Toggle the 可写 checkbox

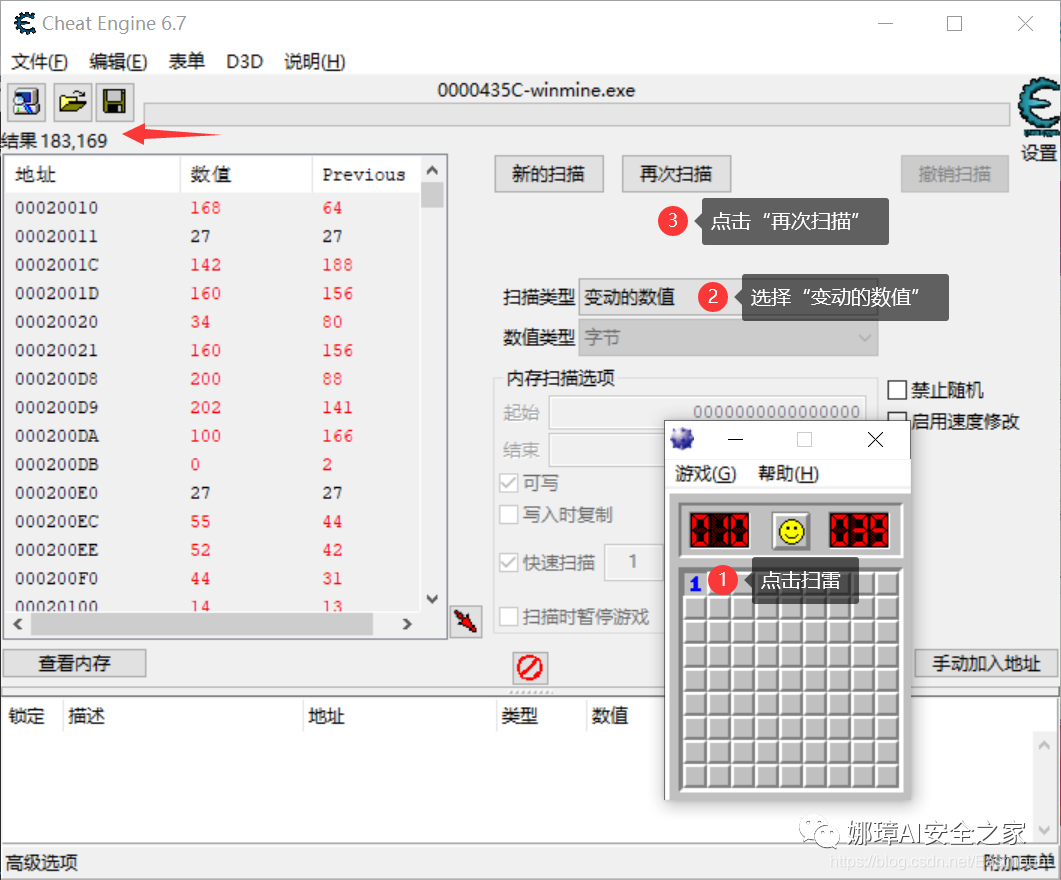pyautogui.click(x=508, y=482)
